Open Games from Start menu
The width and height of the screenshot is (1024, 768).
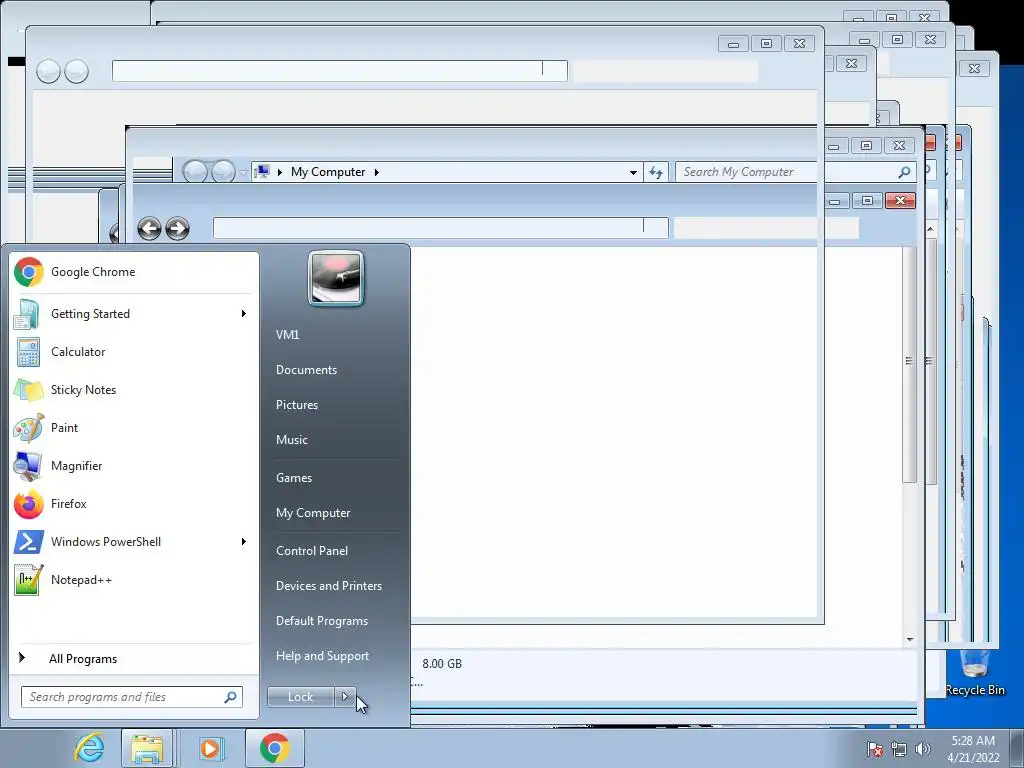click(x=294, y=477)
